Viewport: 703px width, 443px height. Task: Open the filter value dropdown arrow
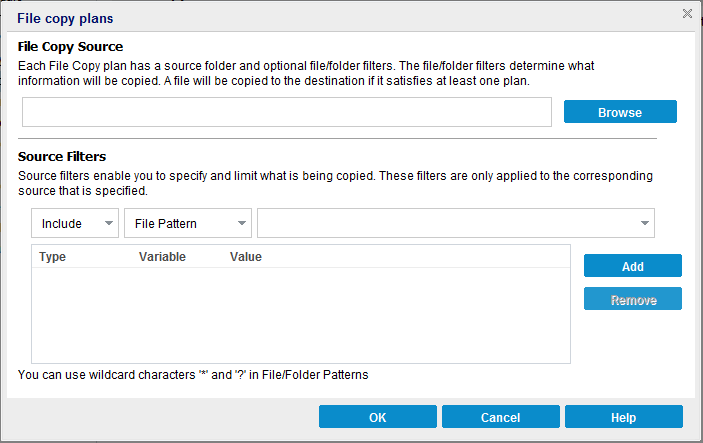(645, 223)
